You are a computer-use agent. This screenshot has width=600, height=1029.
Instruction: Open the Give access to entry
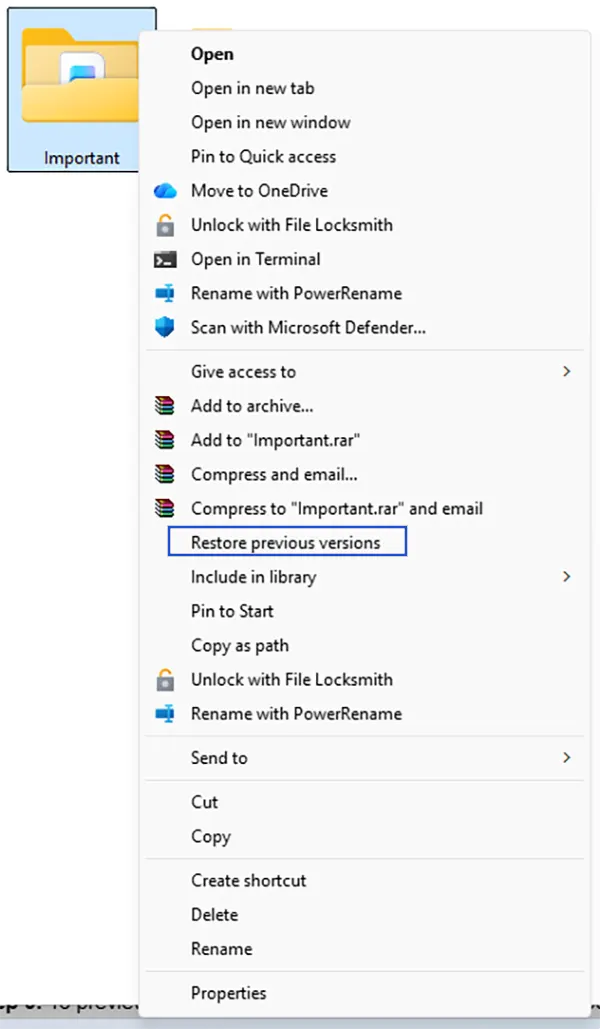[243, 372]
